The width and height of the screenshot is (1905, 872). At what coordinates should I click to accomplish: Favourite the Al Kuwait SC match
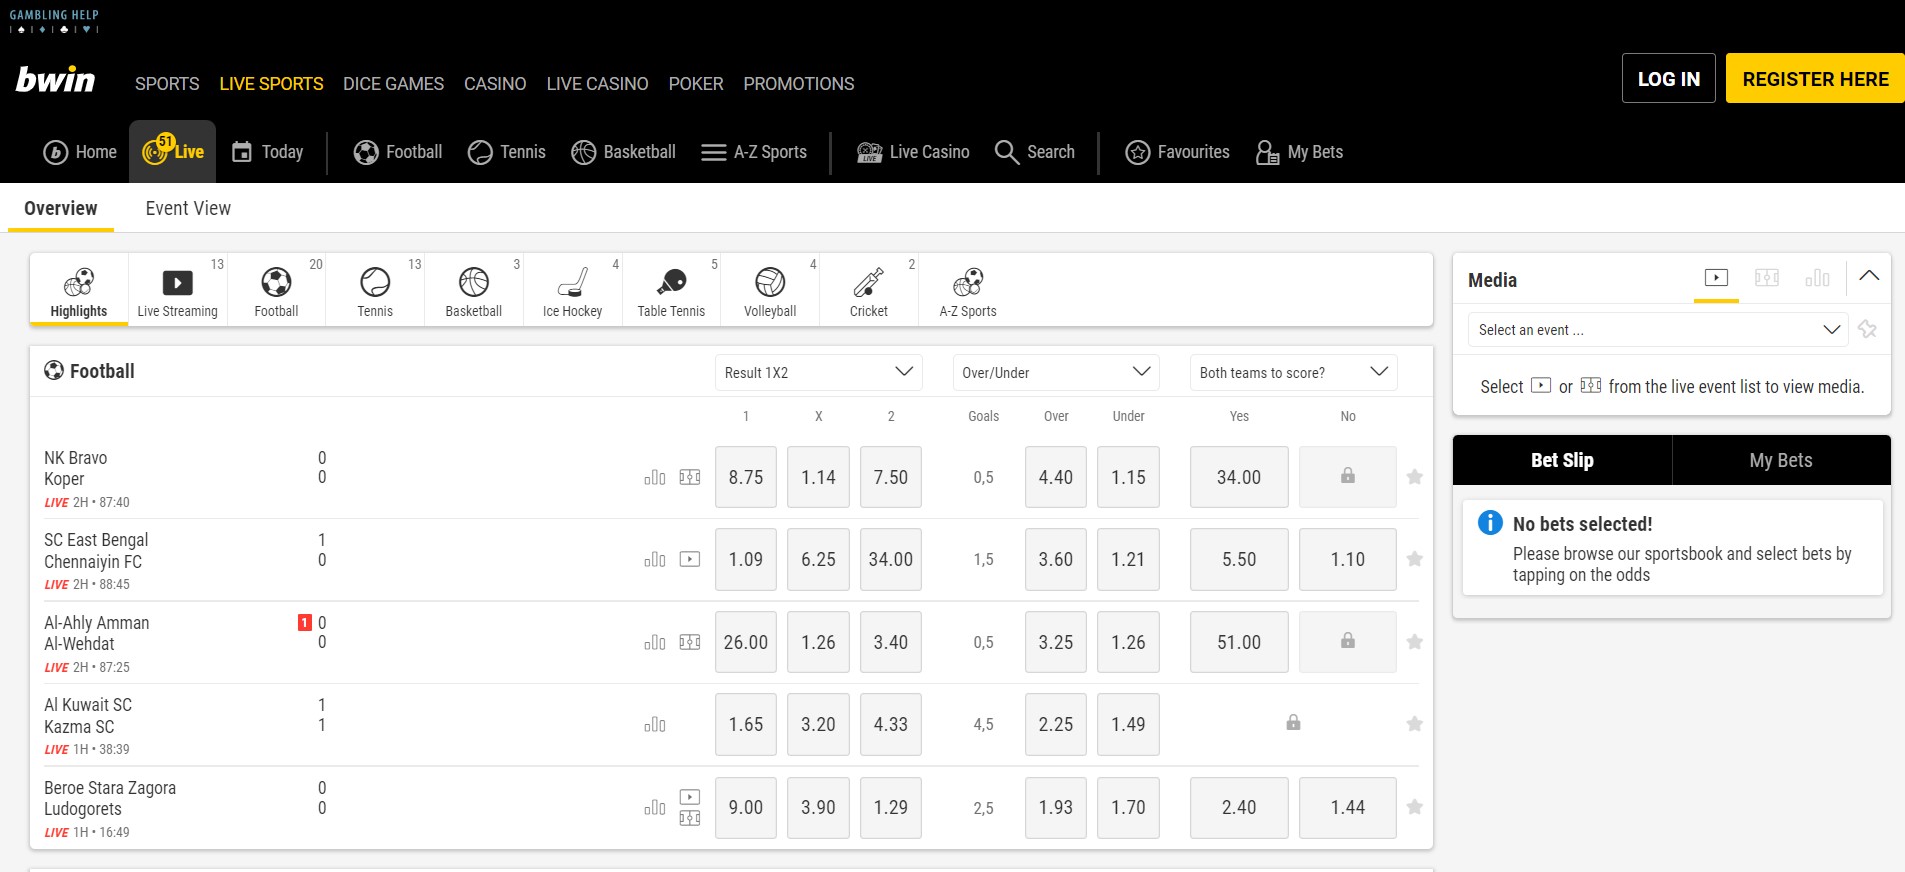coord(1414,724)
